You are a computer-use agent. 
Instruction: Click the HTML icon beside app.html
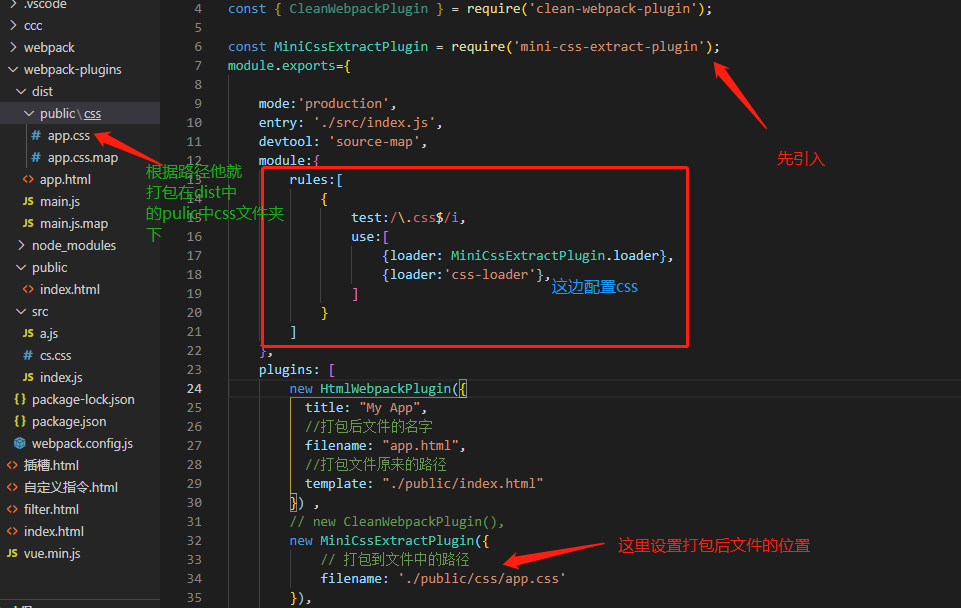click(28, 180)
